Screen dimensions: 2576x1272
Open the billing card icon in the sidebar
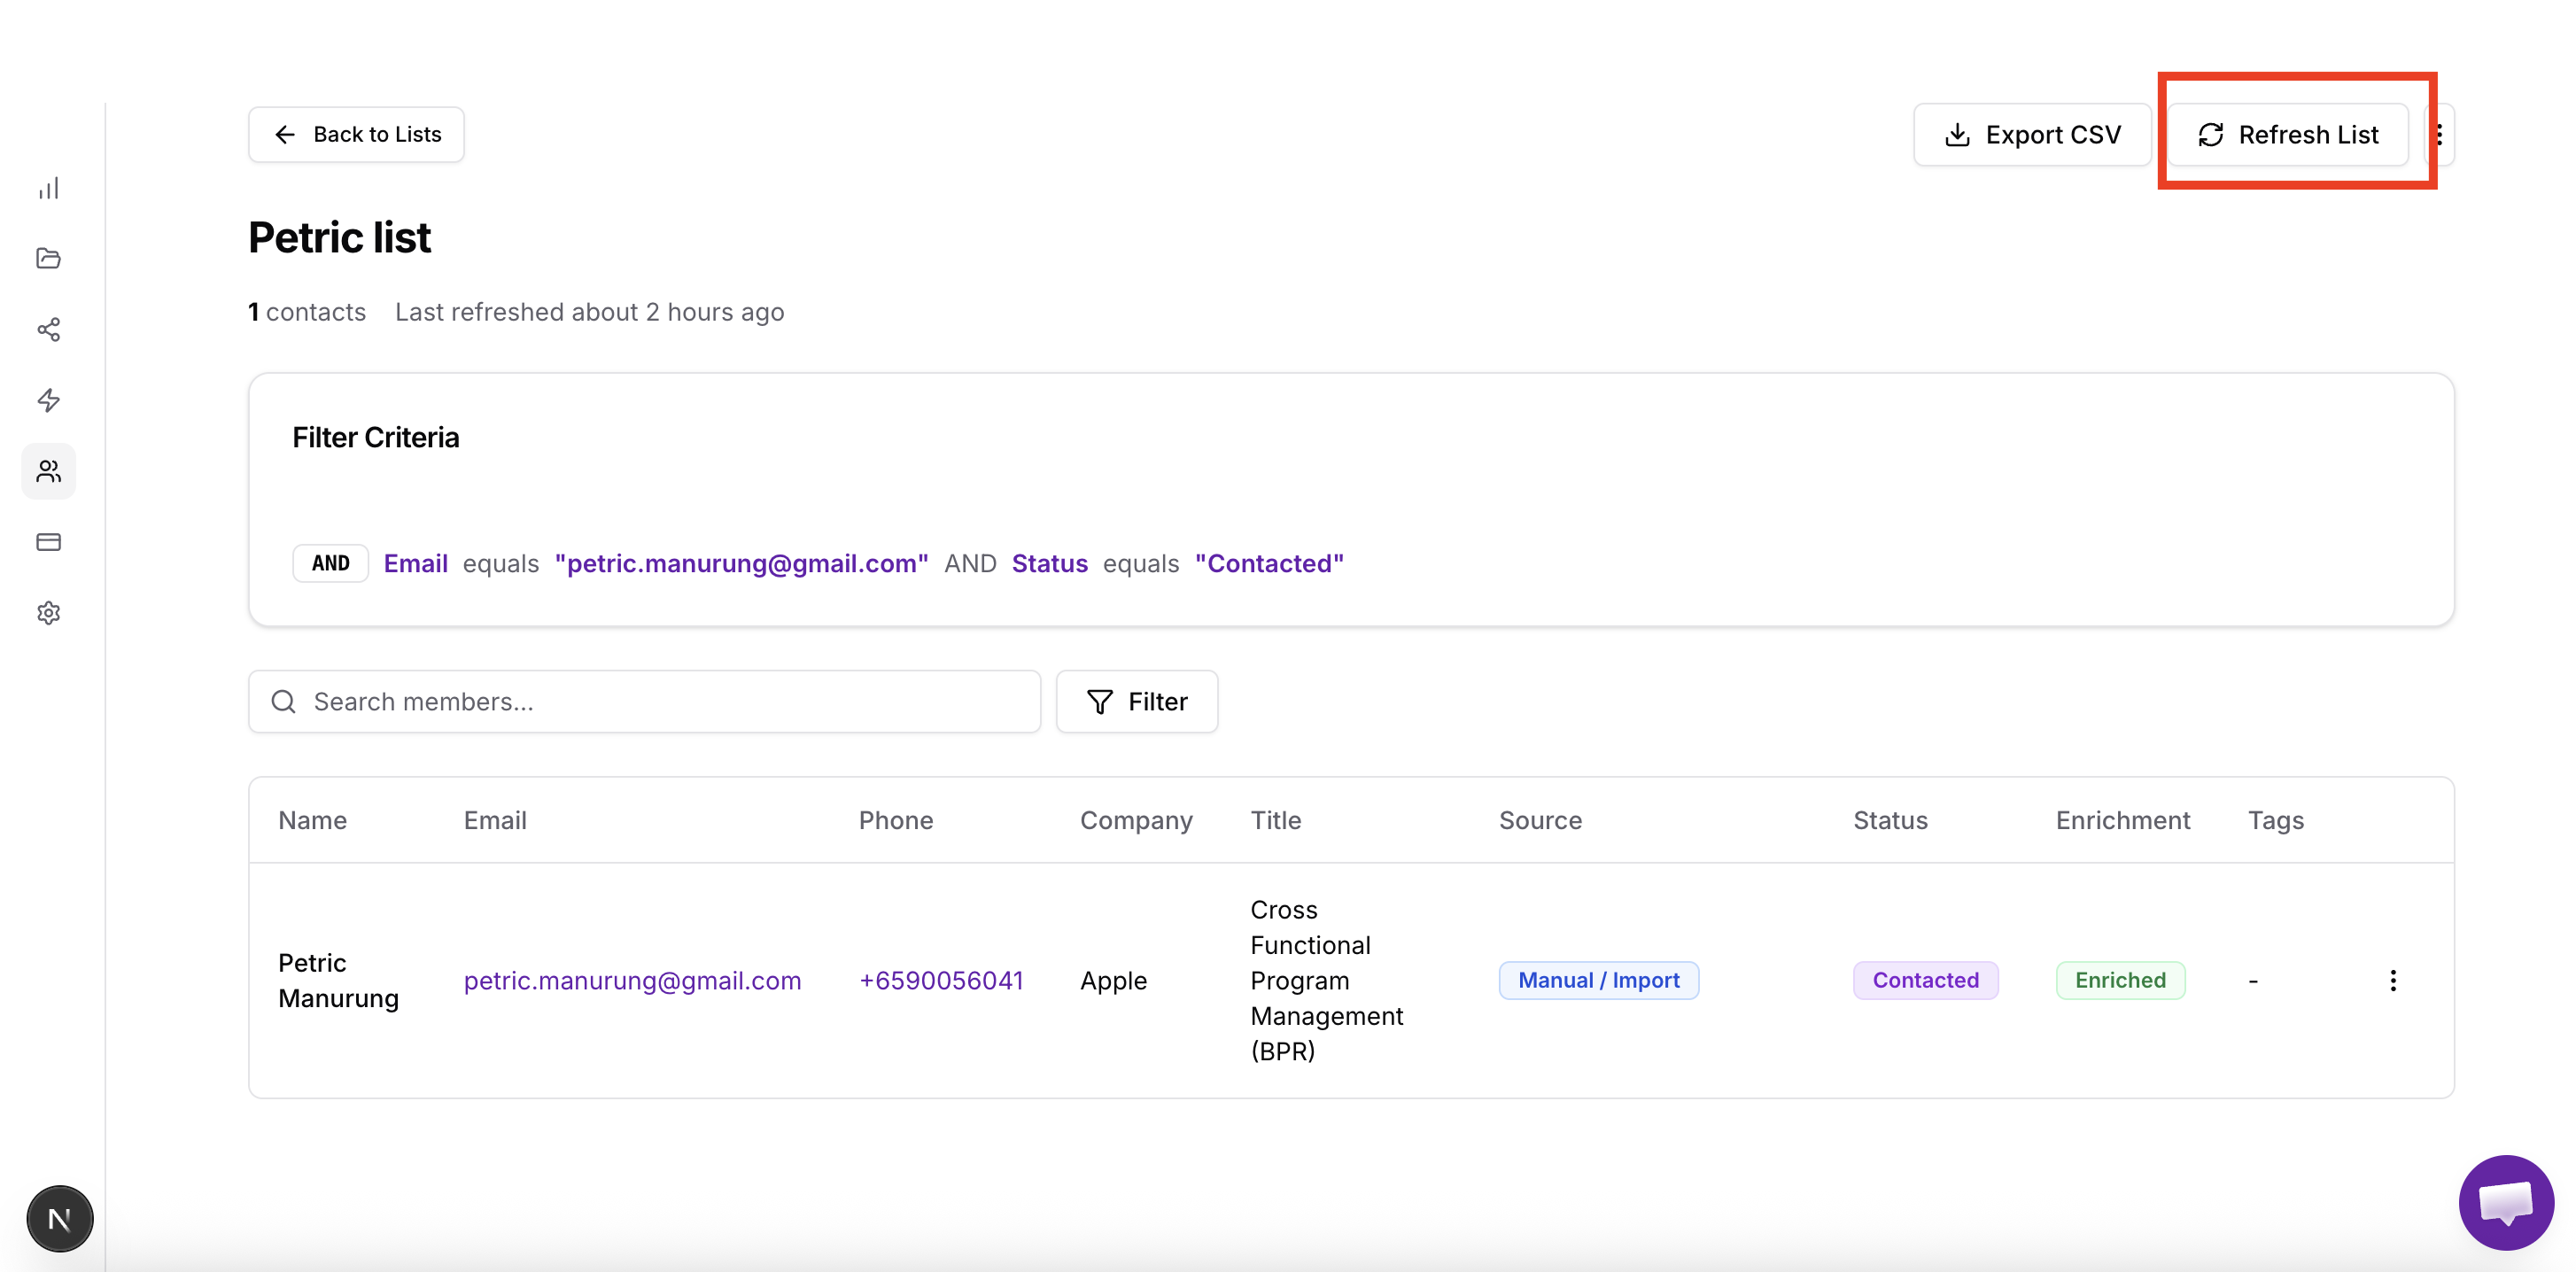point(48,542)
